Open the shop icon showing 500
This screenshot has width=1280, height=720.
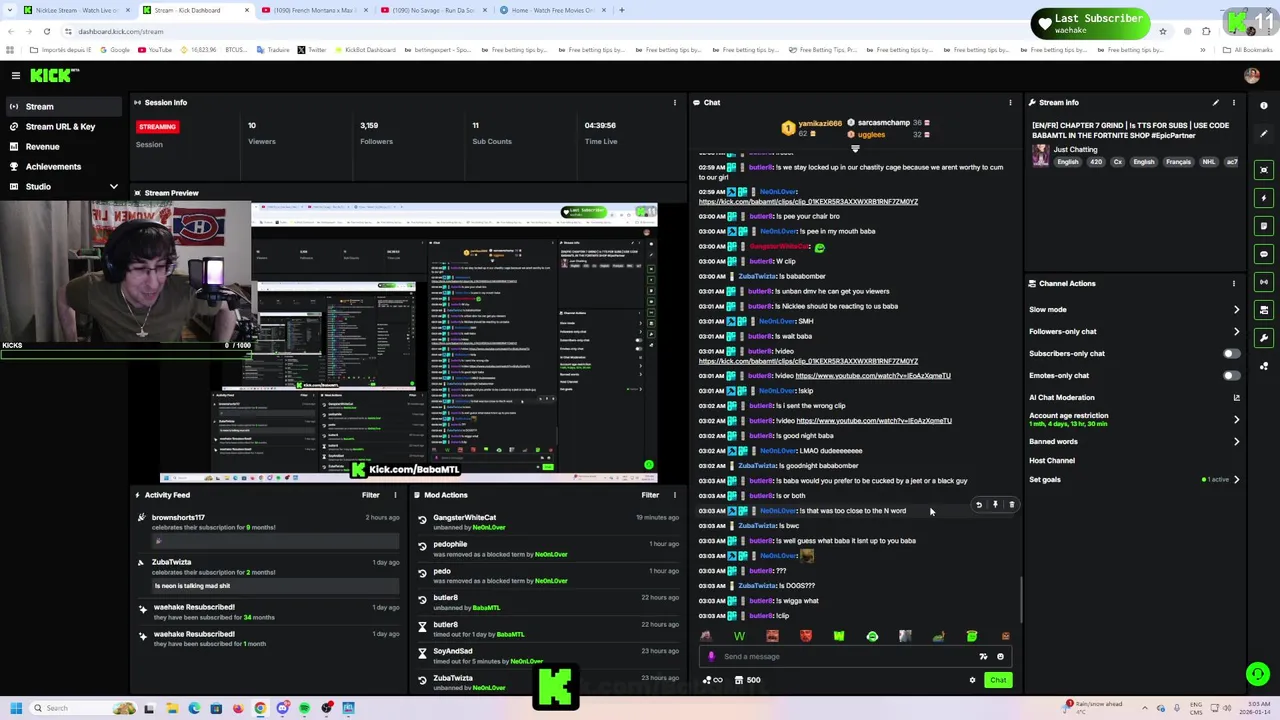[x=747, y=680]
